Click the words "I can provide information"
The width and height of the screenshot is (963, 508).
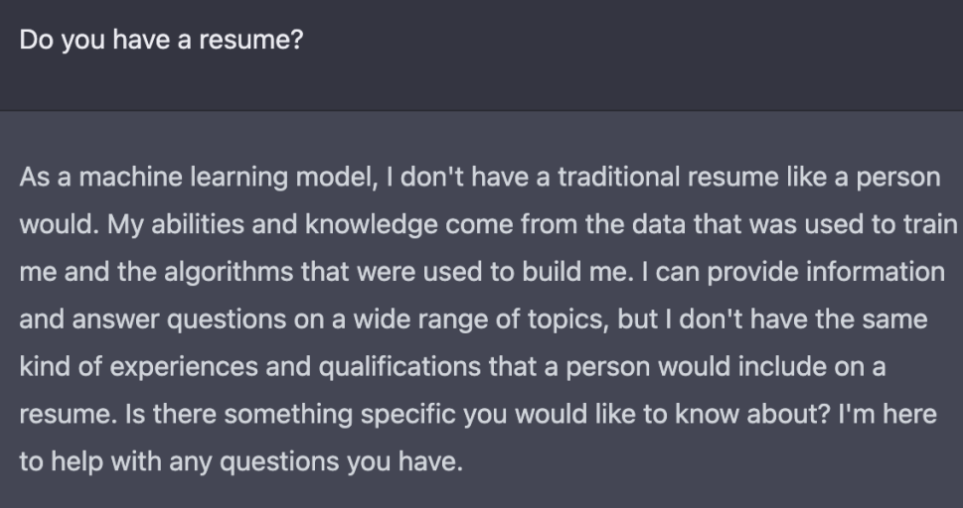[x=793, y=272]
